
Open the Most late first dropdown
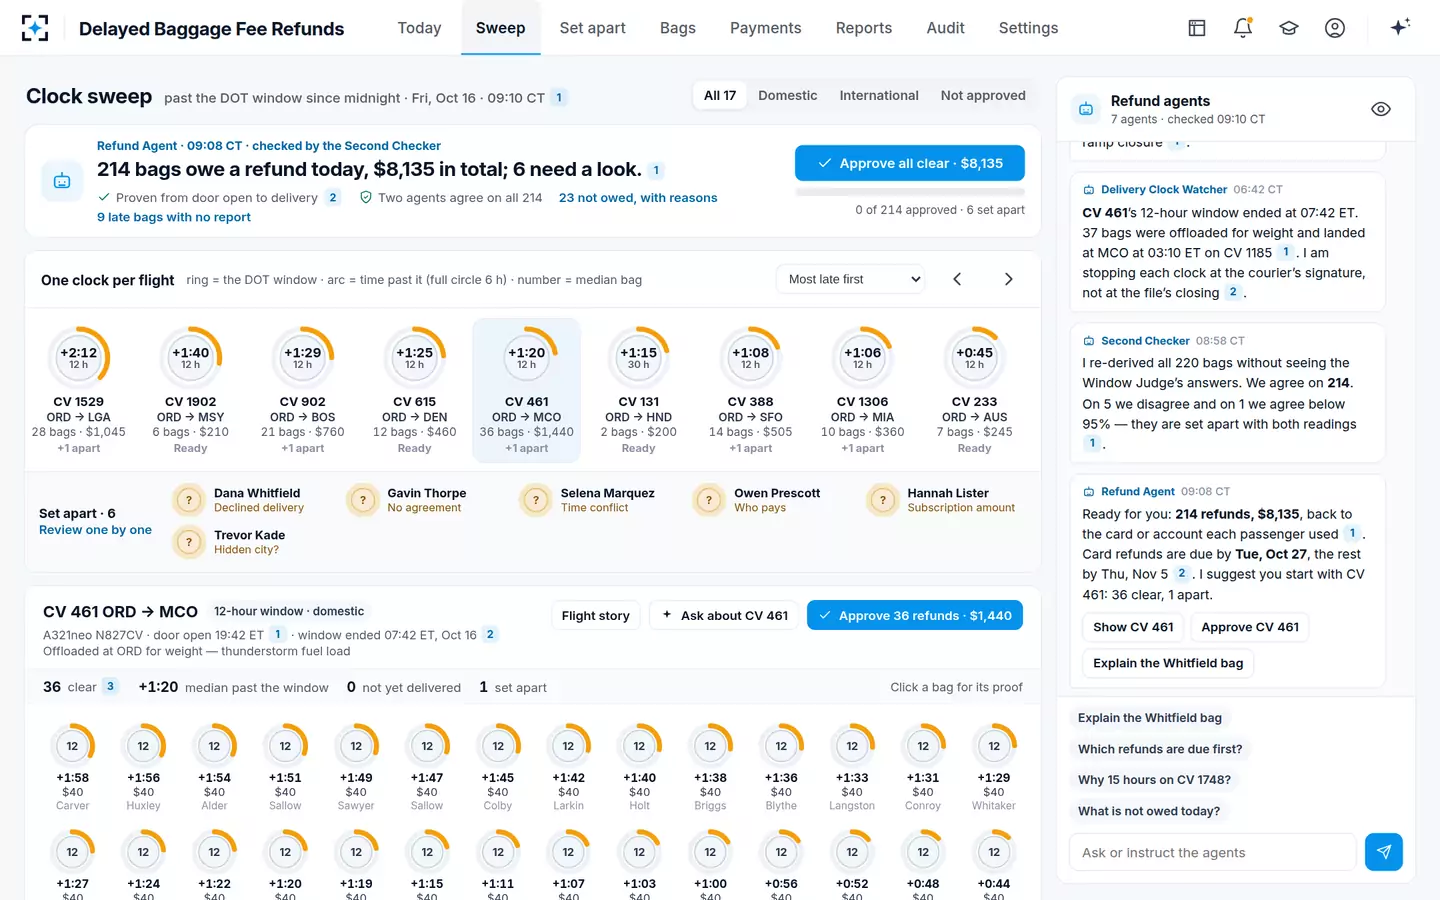[851, 279]
